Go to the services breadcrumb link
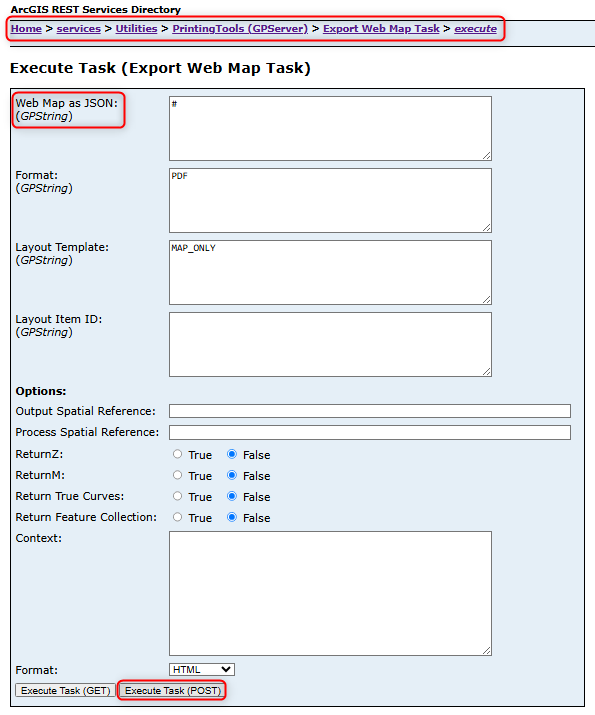This screenshot has height=715, width=595. [x=78, y=29]
